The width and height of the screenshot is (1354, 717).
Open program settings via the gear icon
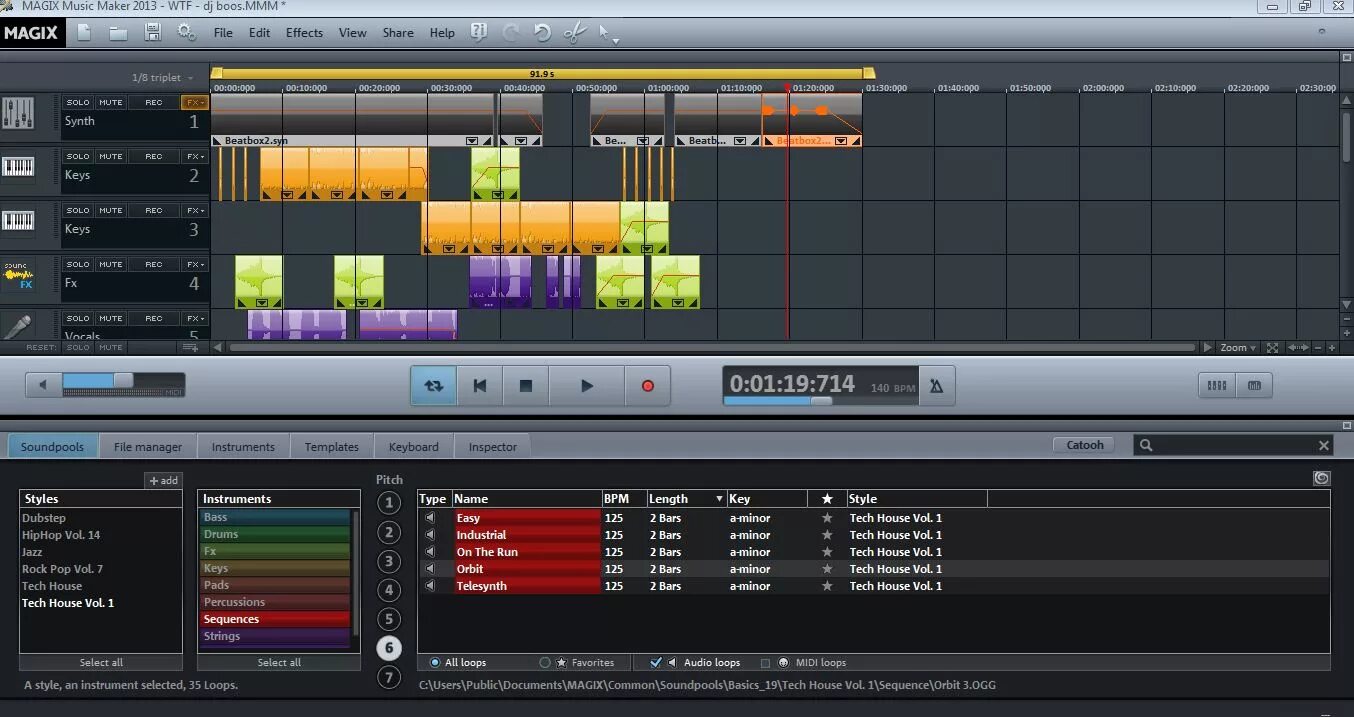coord(186,32)
